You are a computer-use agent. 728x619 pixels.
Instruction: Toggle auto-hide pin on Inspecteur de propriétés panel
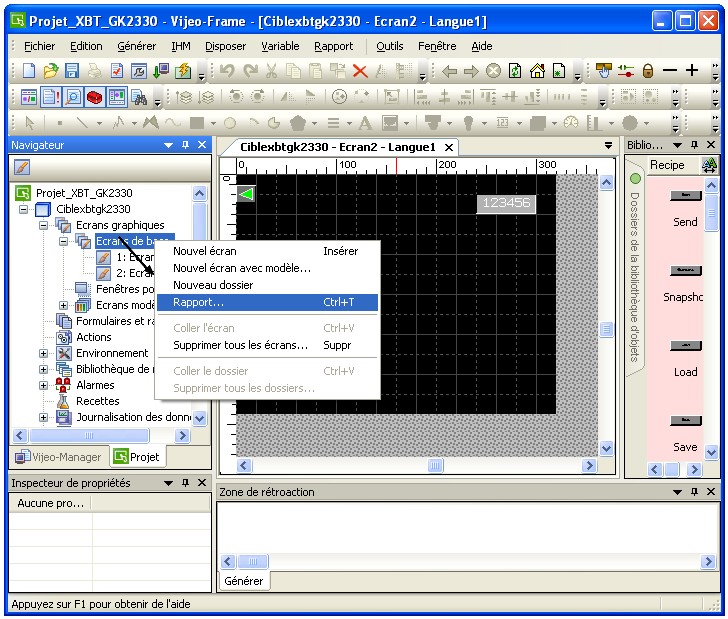[185, 482]
